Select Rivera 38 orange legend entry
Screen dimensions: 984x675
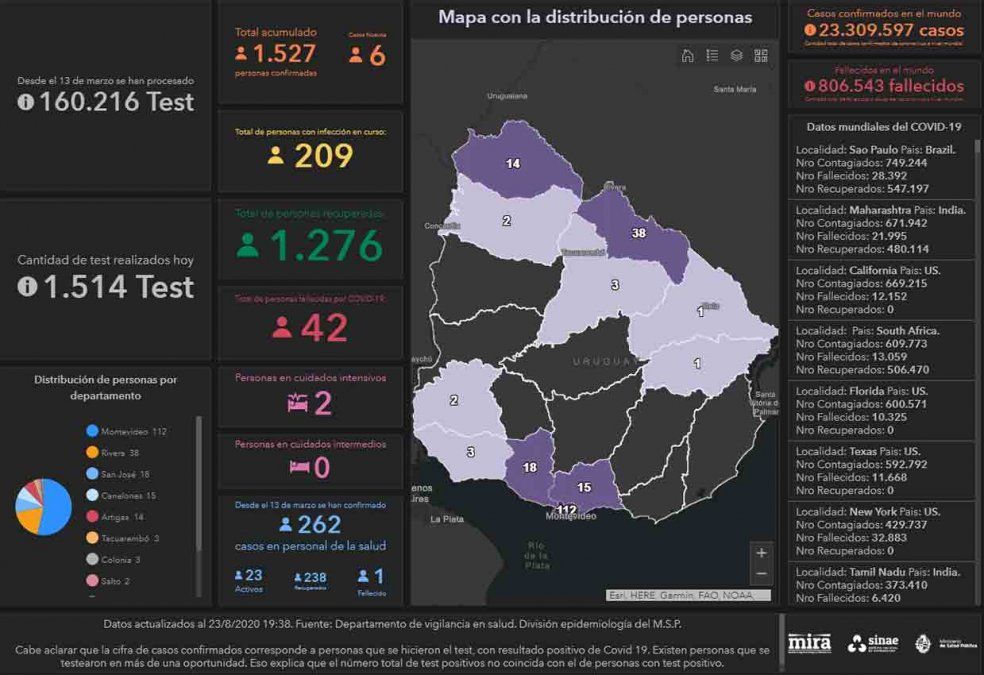click(x=119, y=453)
